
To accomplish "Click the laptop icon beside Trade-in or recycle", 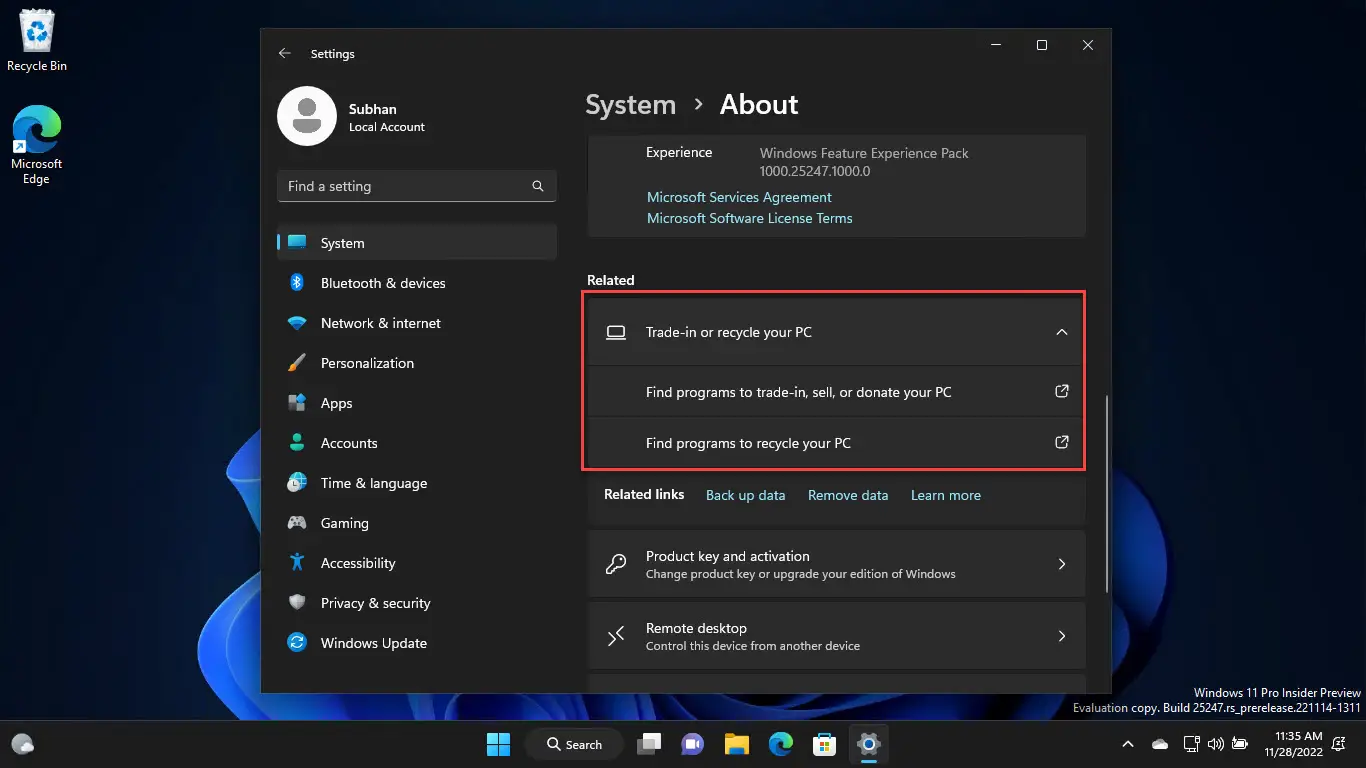I will pyautogui.click(x=616, y=332).
